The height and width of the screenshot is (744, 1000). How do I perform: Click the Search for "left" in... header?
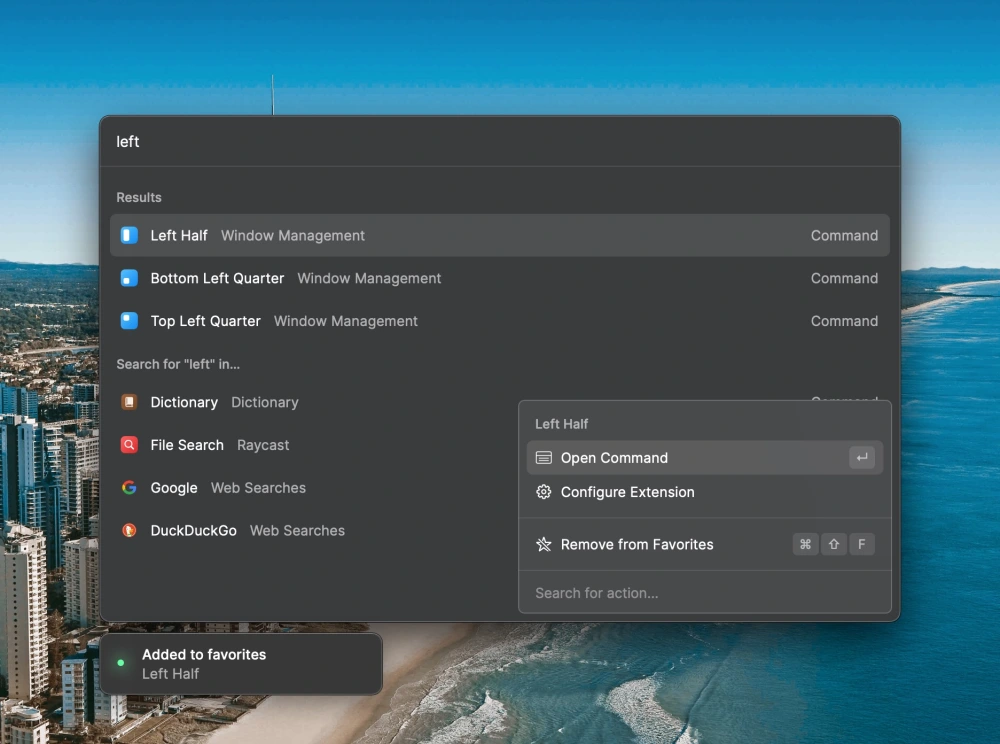(178, 363)
